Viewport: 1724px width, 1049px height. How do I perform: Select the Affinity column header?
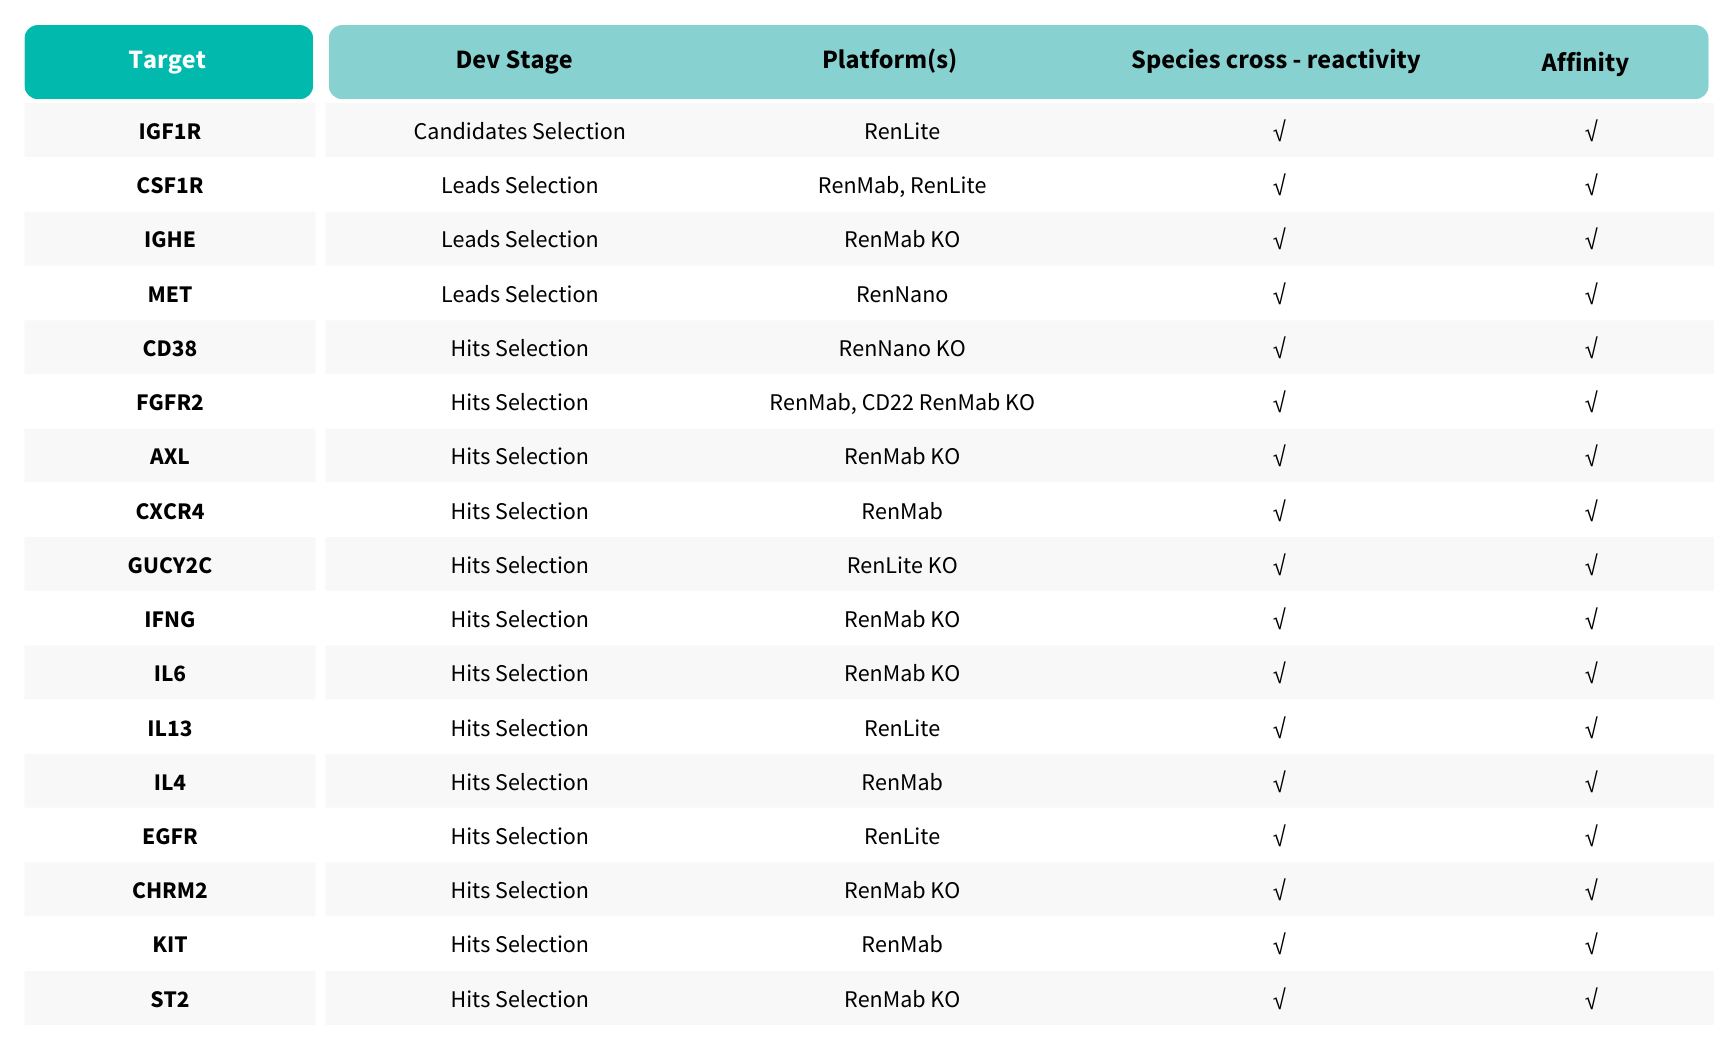(1584, 62)
